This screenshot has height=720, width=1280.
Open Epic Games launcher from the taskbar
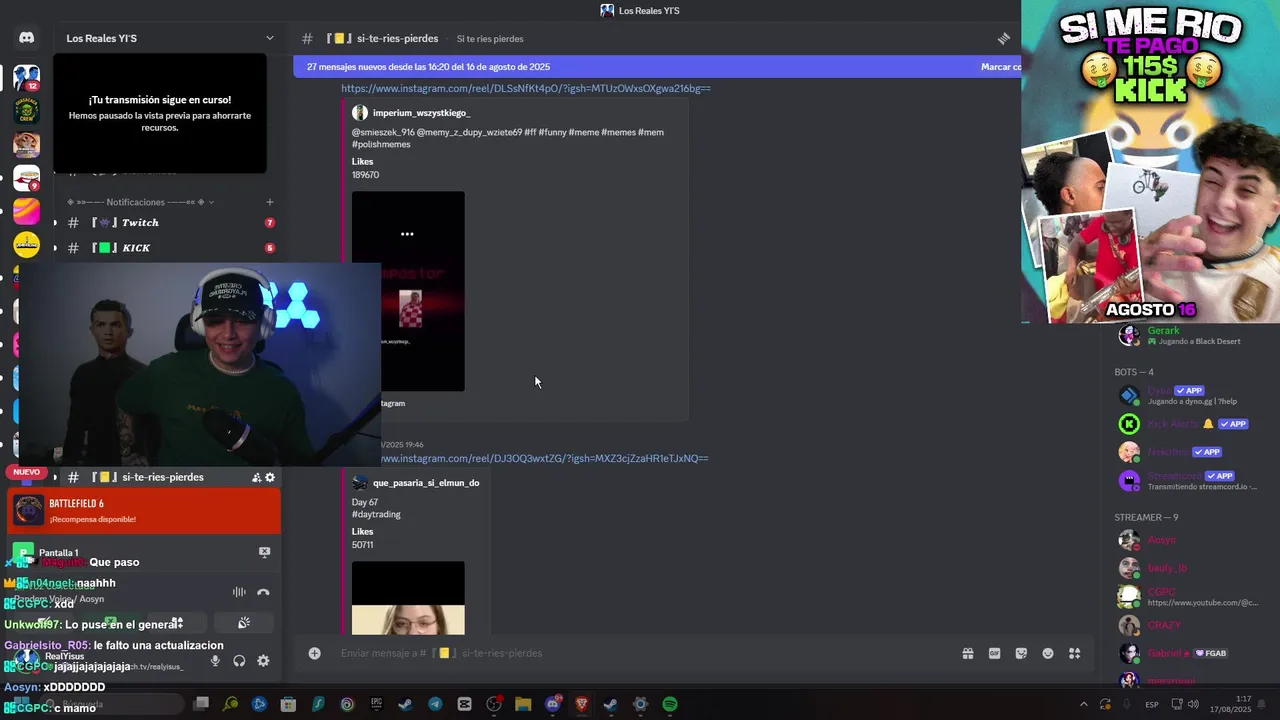click(x=376, y=704)
